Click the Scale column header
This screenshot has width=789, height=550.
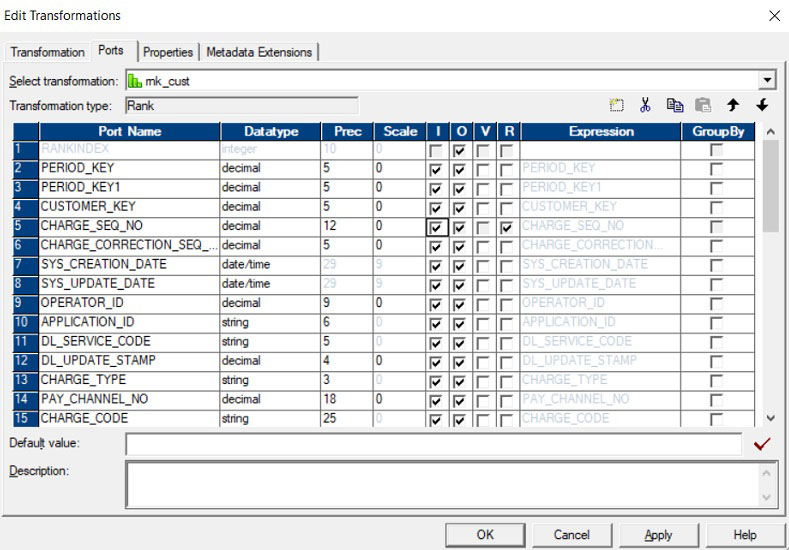pyautogui.click(x=400, y=131)
